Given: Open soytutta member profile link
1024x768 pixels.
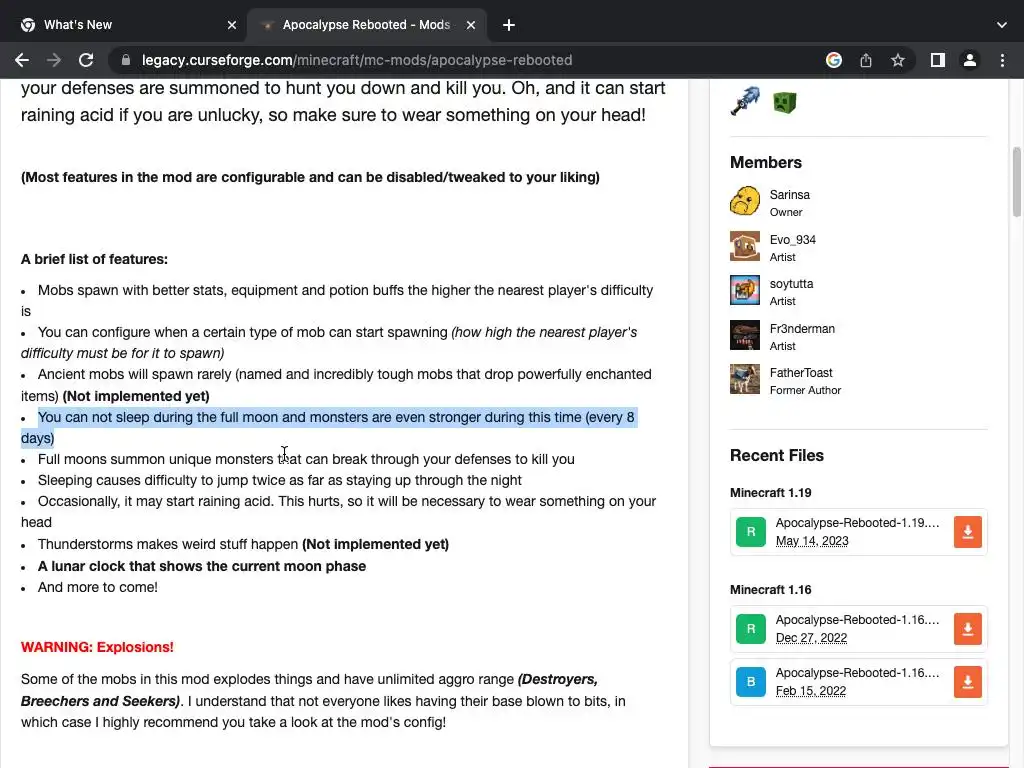Looking at the screenshot, I should pos(792,284).
